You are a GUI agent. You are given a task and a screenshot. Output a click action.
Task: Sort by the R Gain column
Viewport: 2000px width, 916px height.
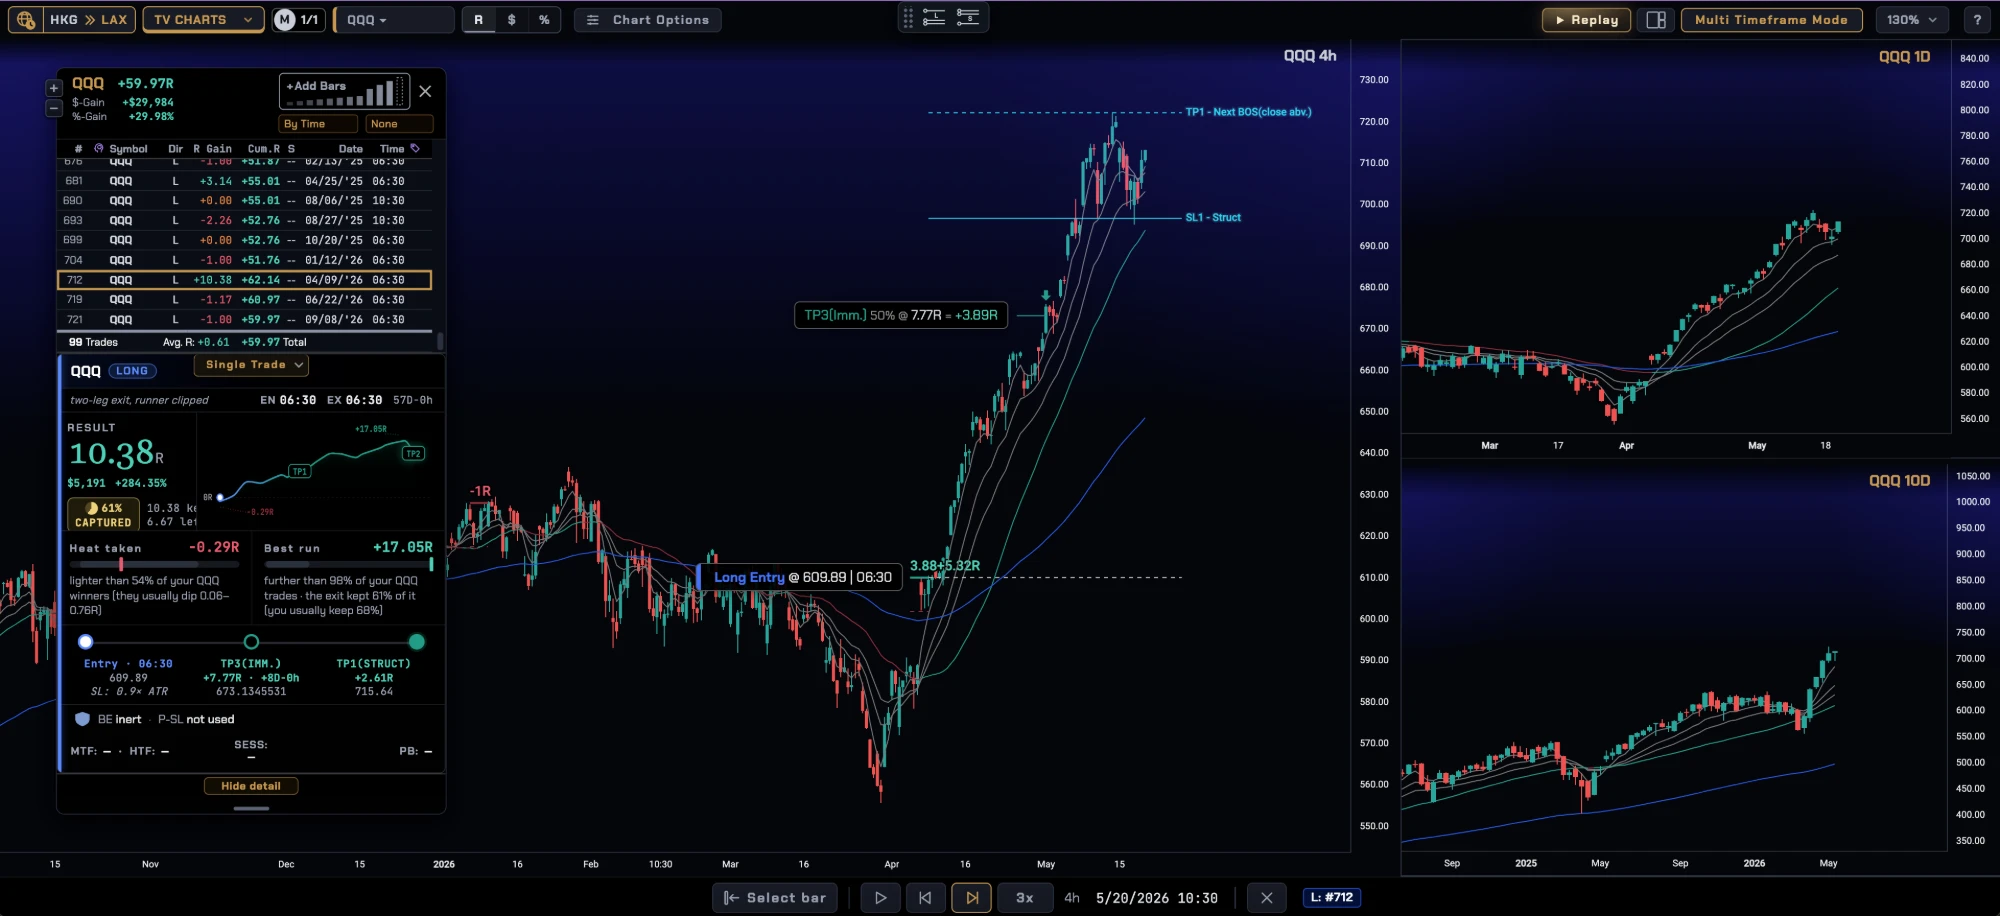click(x=212, y=148)
